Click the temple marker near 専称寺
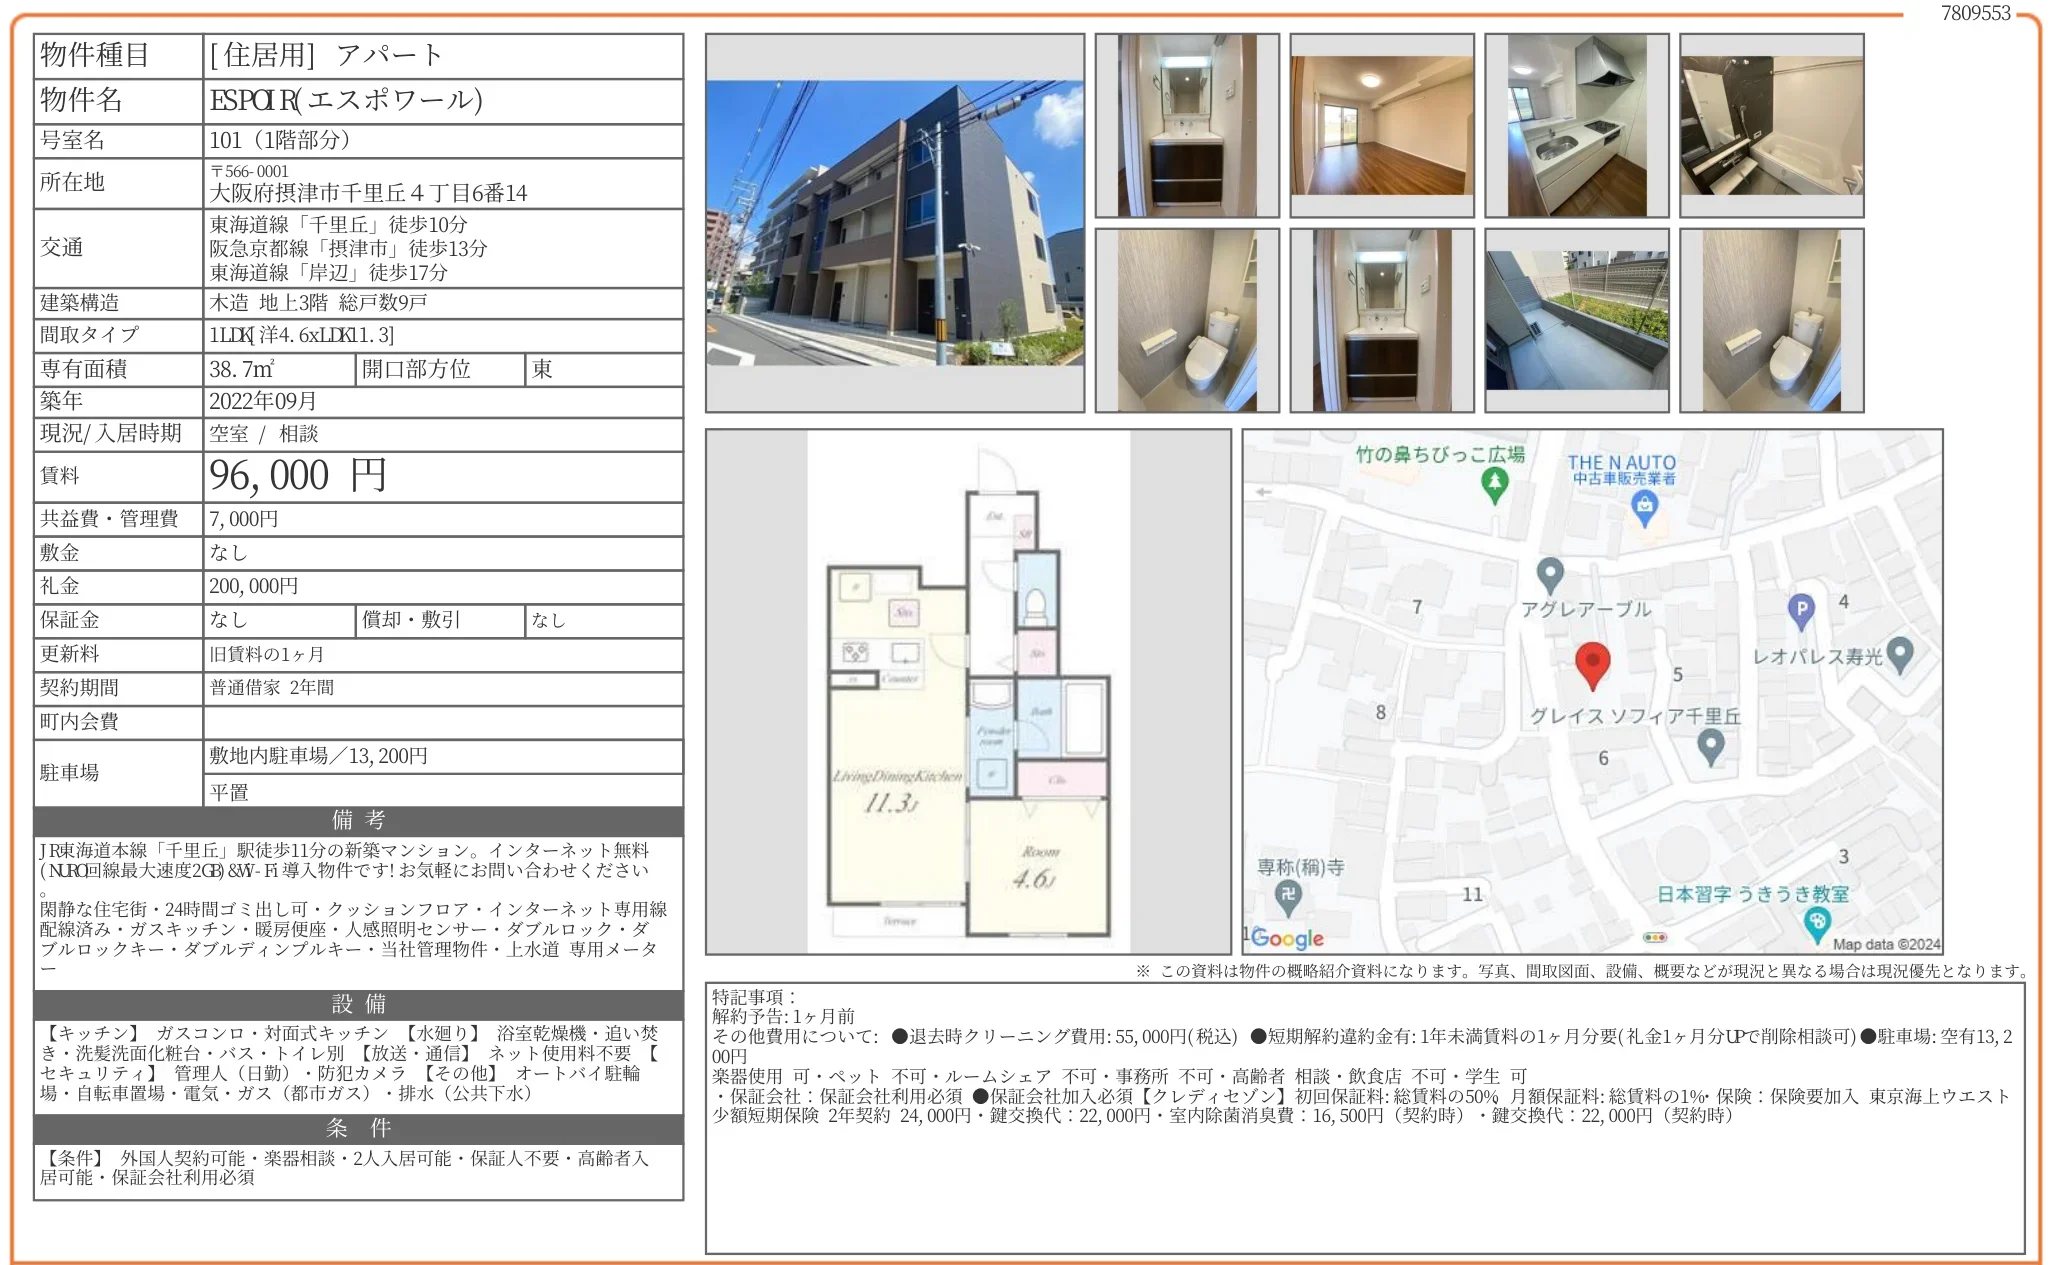 click(x=1288, y=895)
